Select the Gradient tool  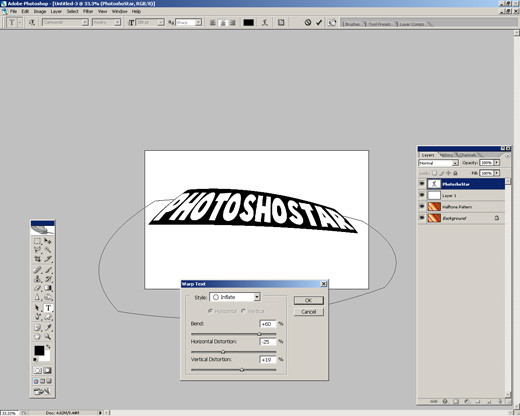click(48, 288)
